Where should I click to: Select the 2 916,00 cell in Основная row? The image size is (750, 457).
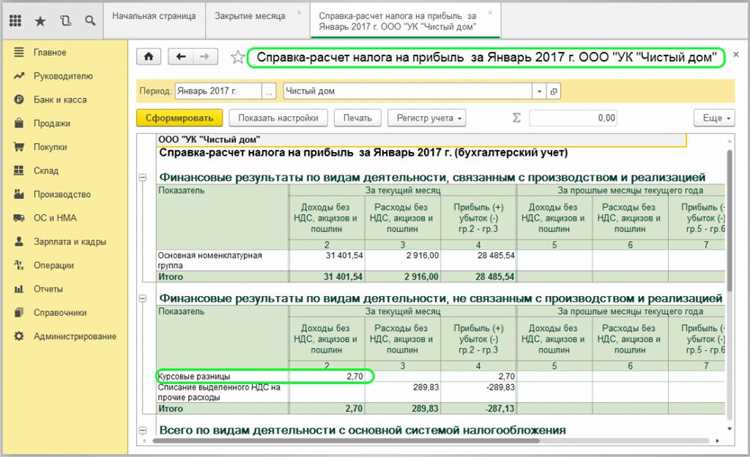tap(402, 260)
